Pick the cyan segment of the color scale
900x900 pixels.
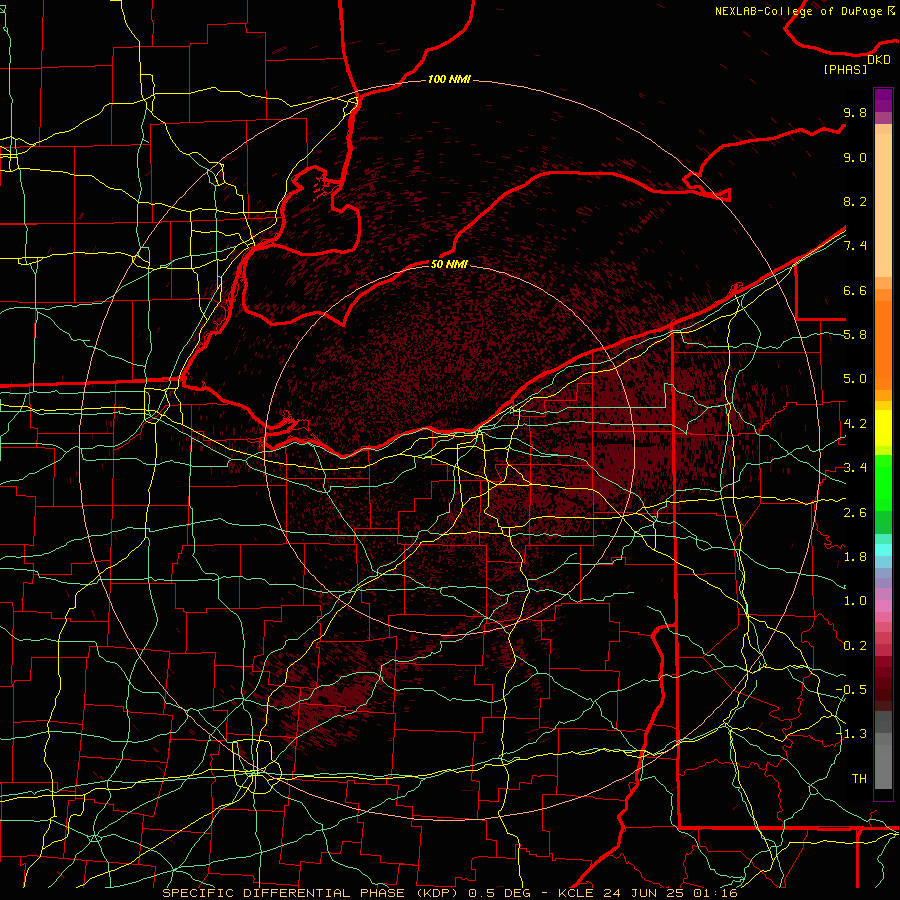tap(883, 550)
